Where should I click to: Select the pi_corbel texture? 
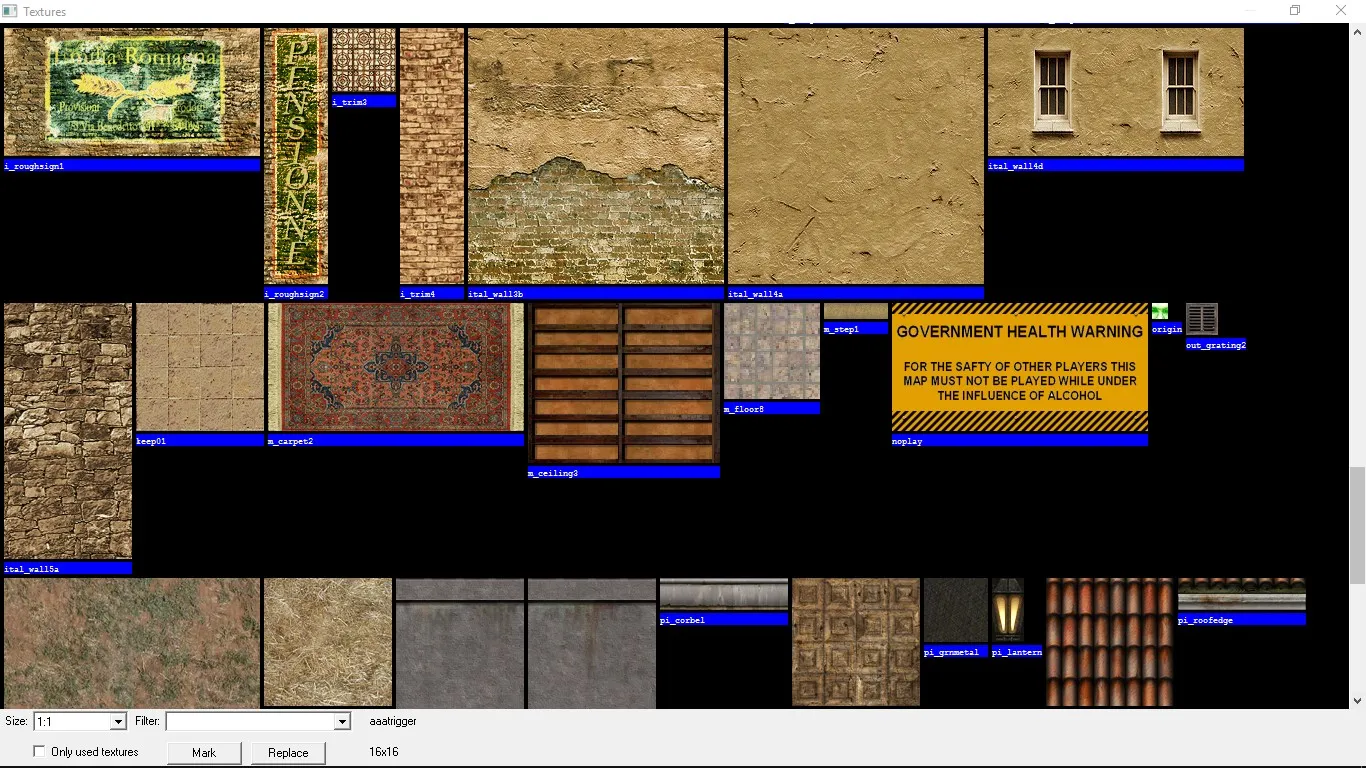[723, 595]
